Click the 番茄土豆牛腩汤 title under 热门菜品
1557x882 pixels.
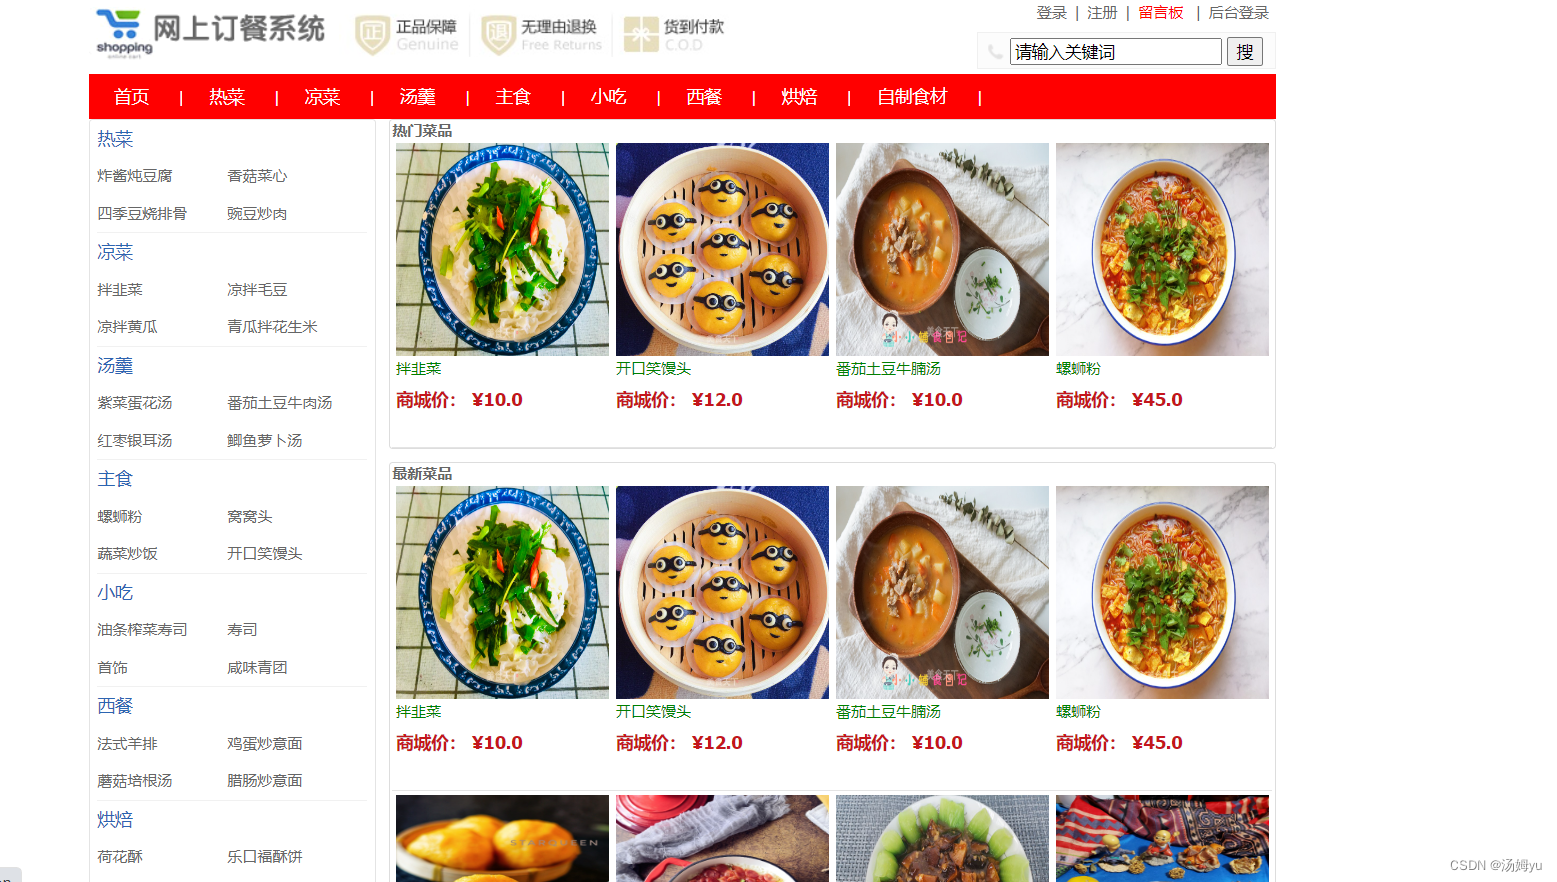(888, 369)
